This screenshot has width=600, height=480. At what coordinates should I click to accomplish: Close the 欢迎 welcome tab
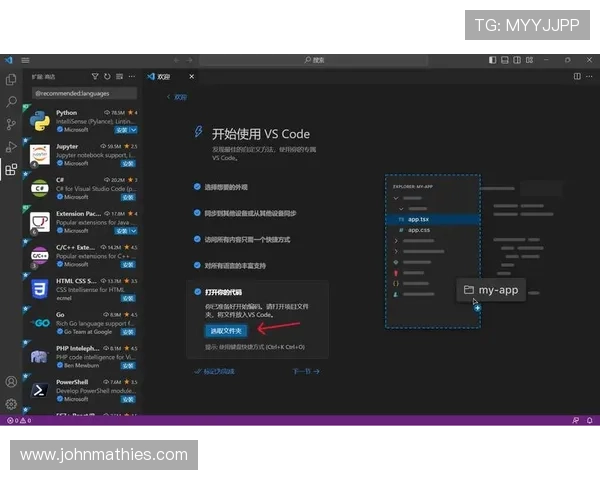[x=192, y=77]
